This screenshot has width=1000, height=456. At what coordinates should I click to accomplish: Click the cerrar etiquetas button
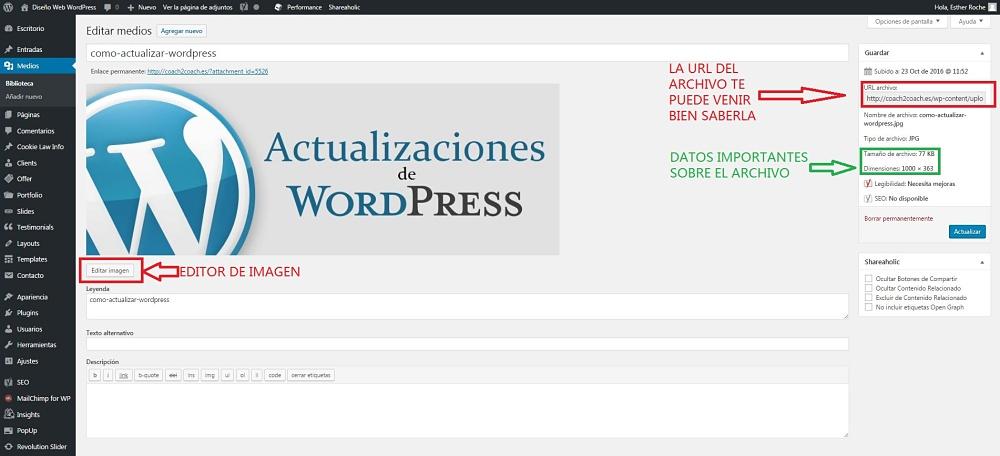click(311, 376)
